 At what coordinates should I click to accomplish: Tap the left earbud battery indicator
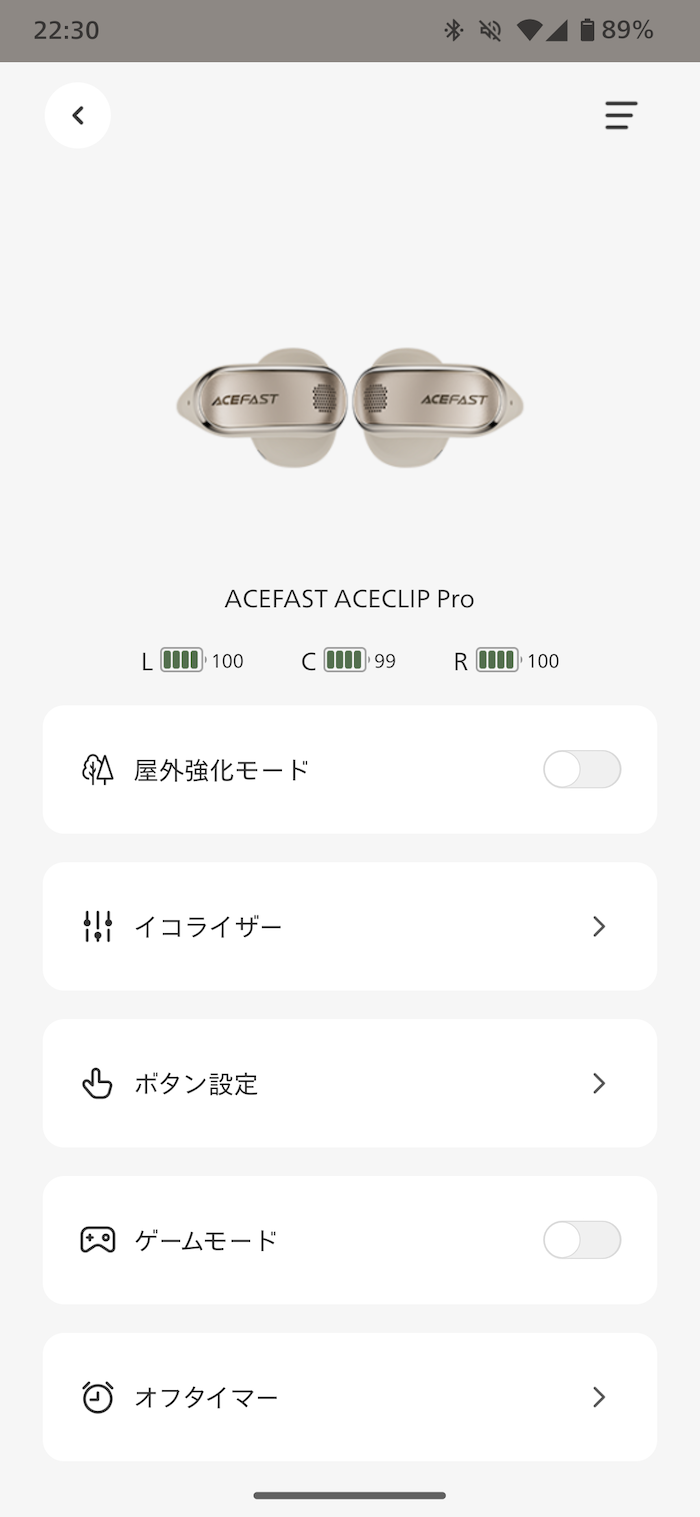coord(182,660)
